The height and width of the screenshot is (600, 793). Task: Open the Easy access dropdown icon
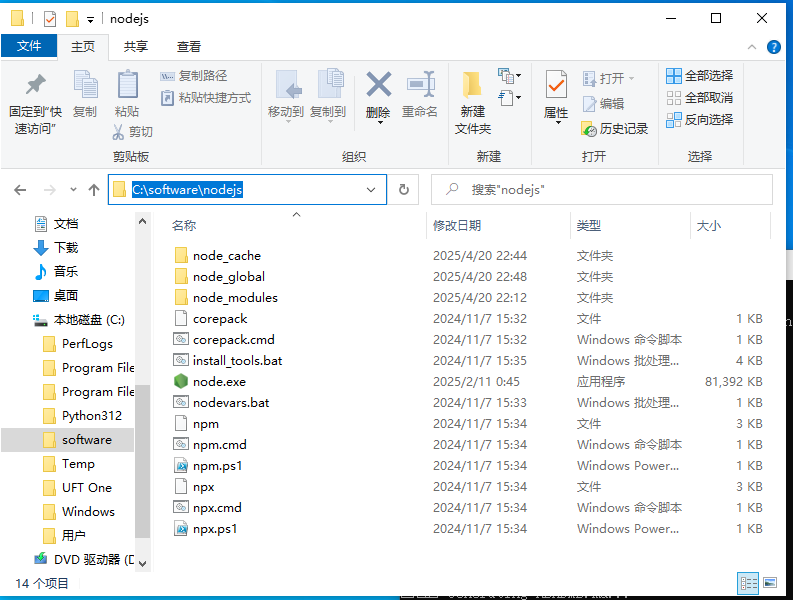coord(509,98)
